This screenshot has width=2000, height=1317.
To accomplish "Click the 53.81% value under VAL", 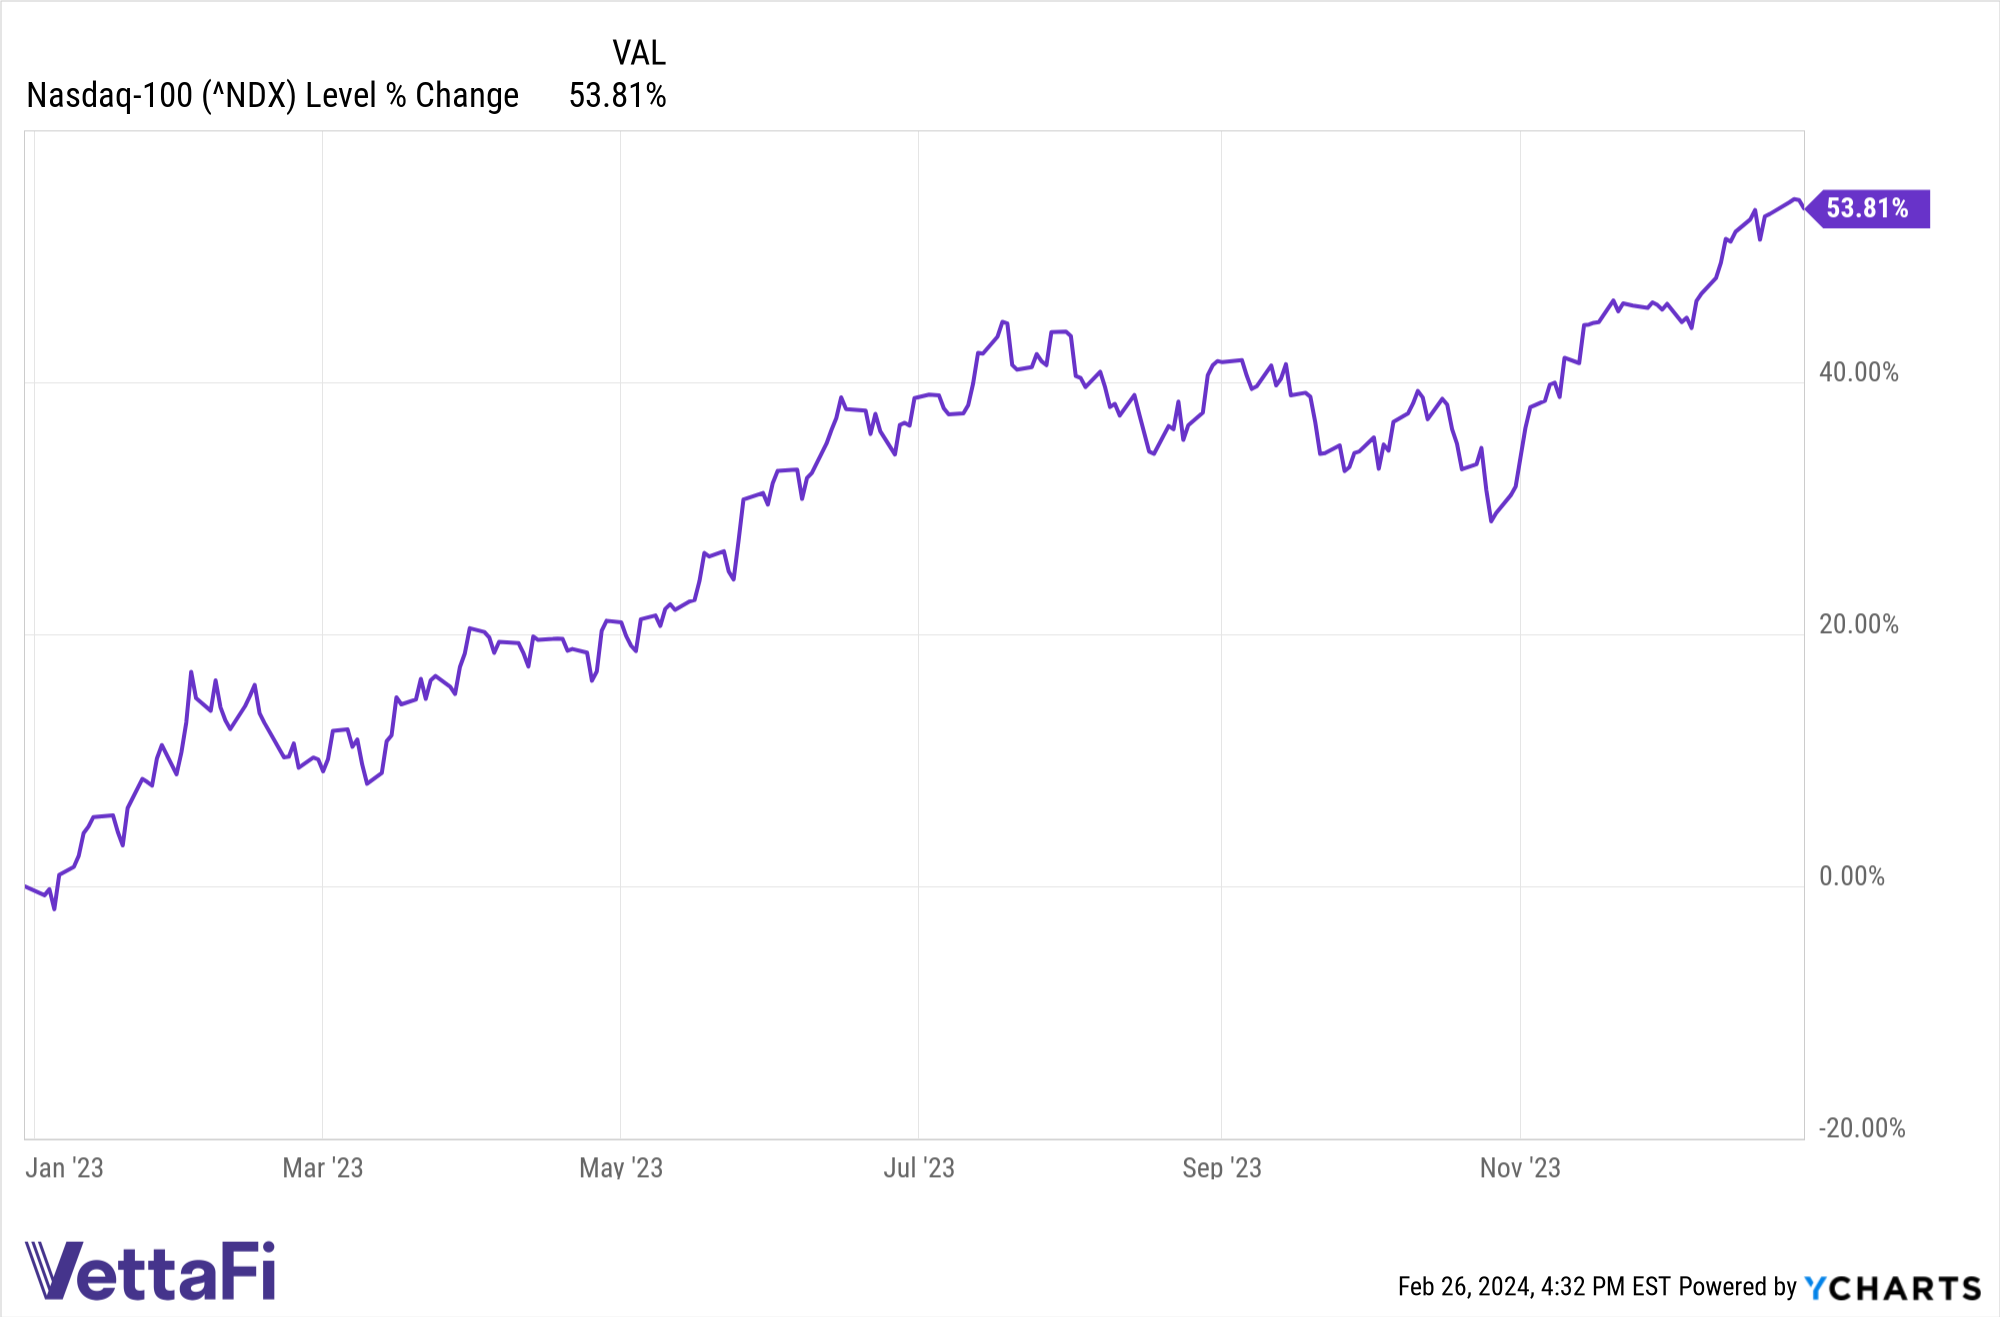I will pos(617,96).
